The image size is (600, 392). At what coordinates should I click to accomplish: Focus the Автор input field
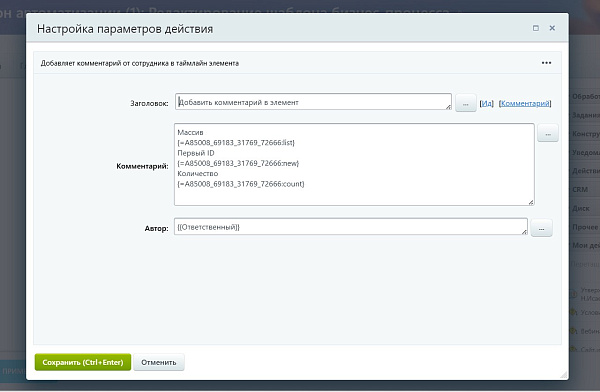click(351, 227)
